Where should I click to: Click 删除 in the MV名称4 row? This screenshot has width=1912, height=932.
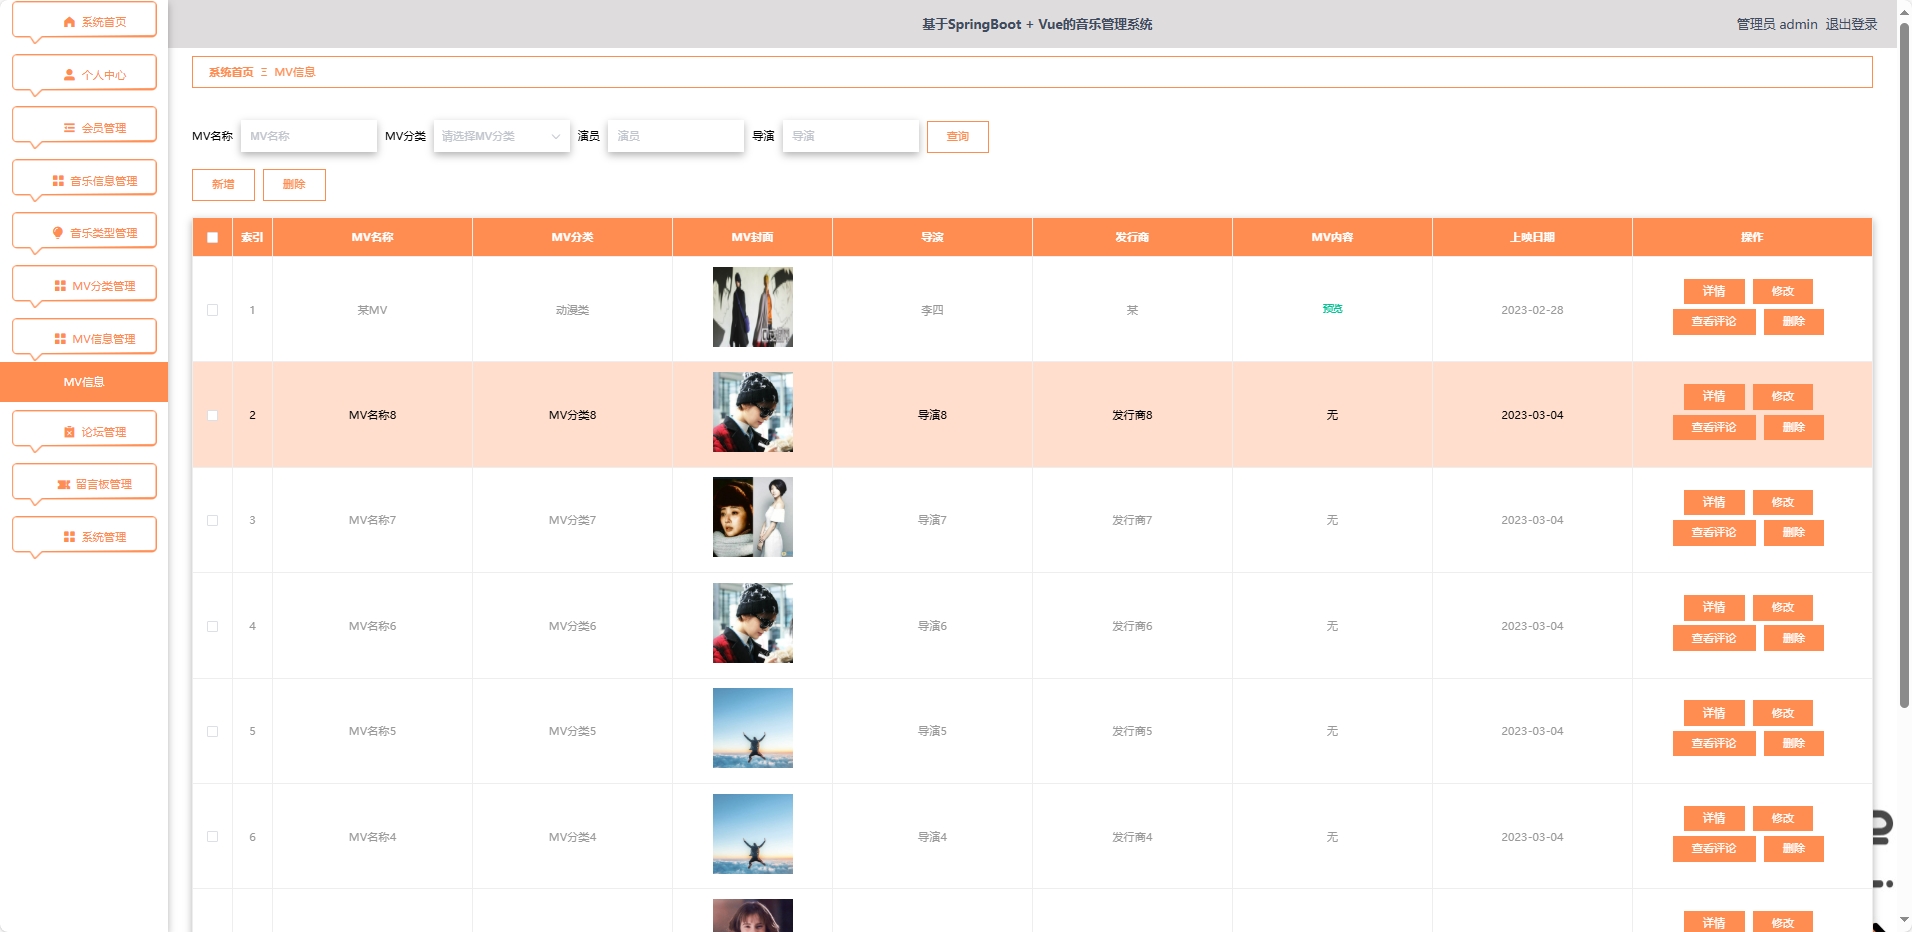(x=1794, y=848)
